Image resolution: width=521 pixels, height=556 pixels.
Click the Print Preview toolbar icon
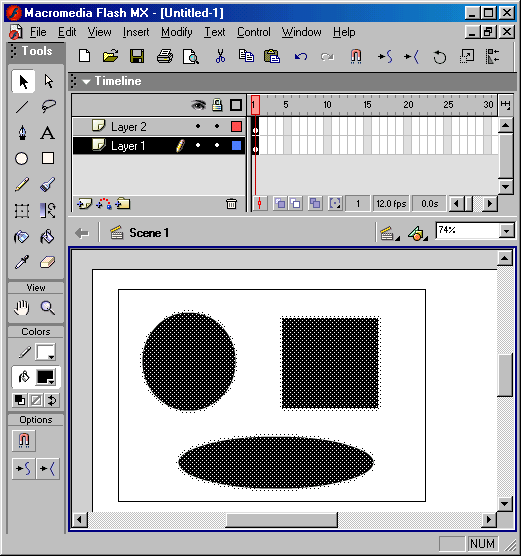[191, 57]
